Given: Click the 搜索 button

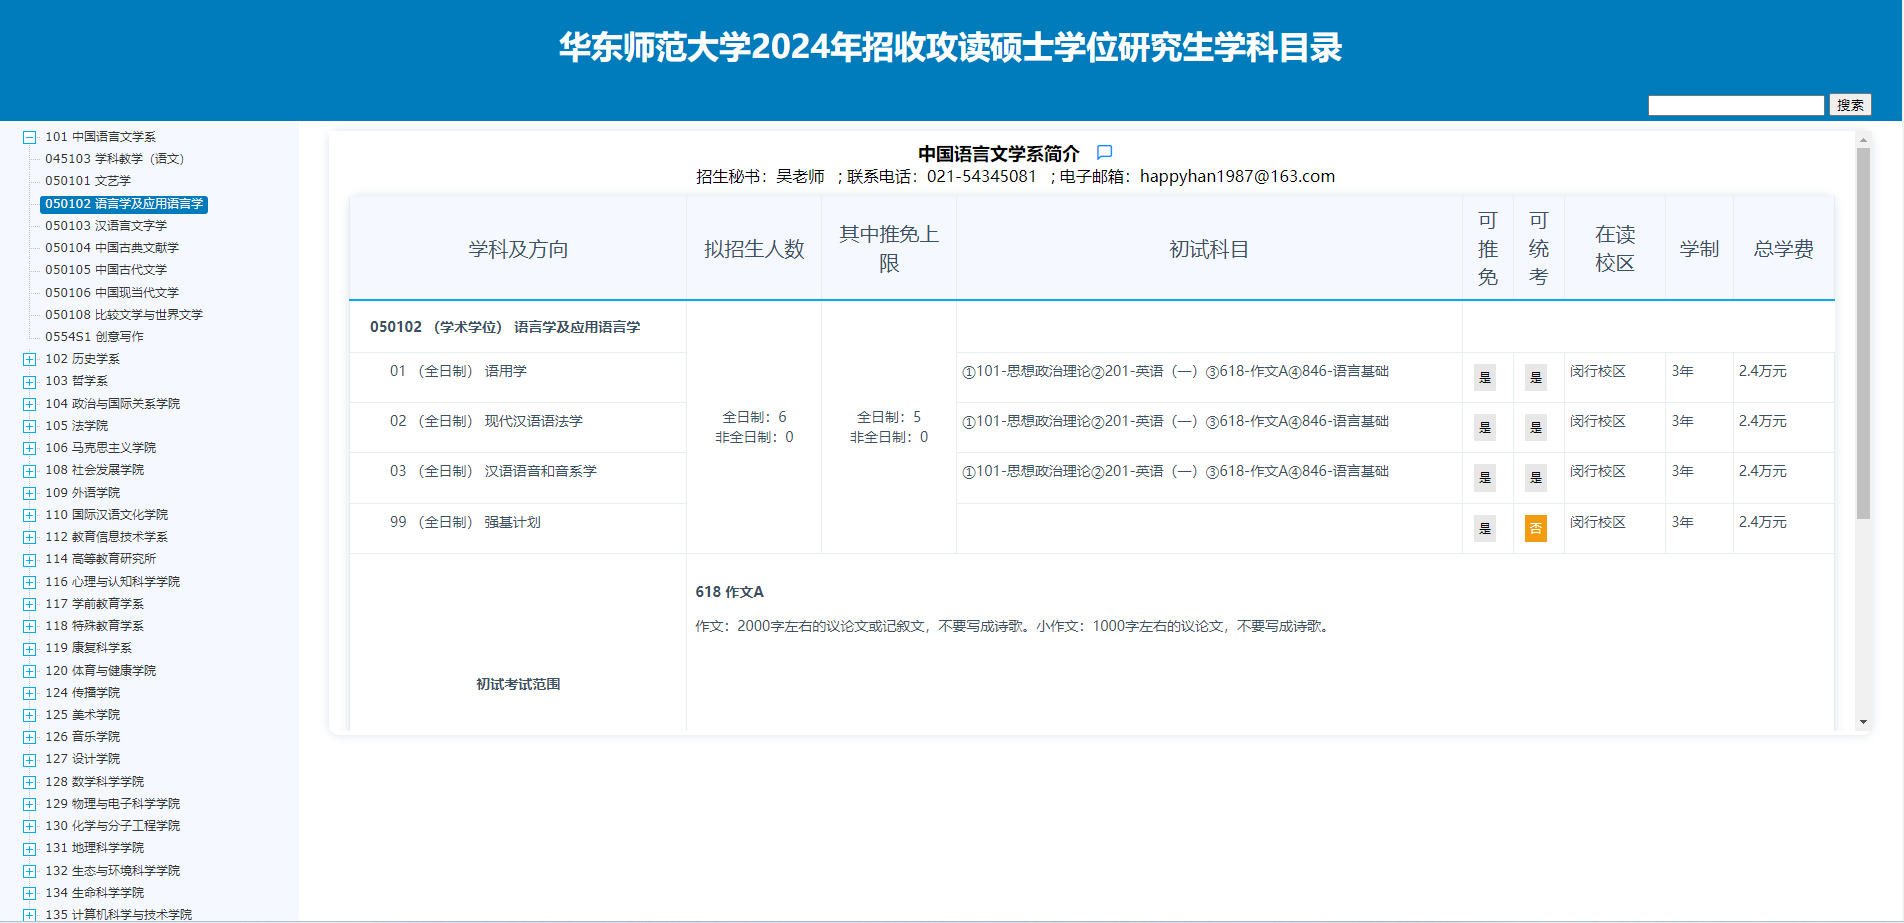Looking at the screenshot, I should pyautogui.click(x=1850, y=105).
